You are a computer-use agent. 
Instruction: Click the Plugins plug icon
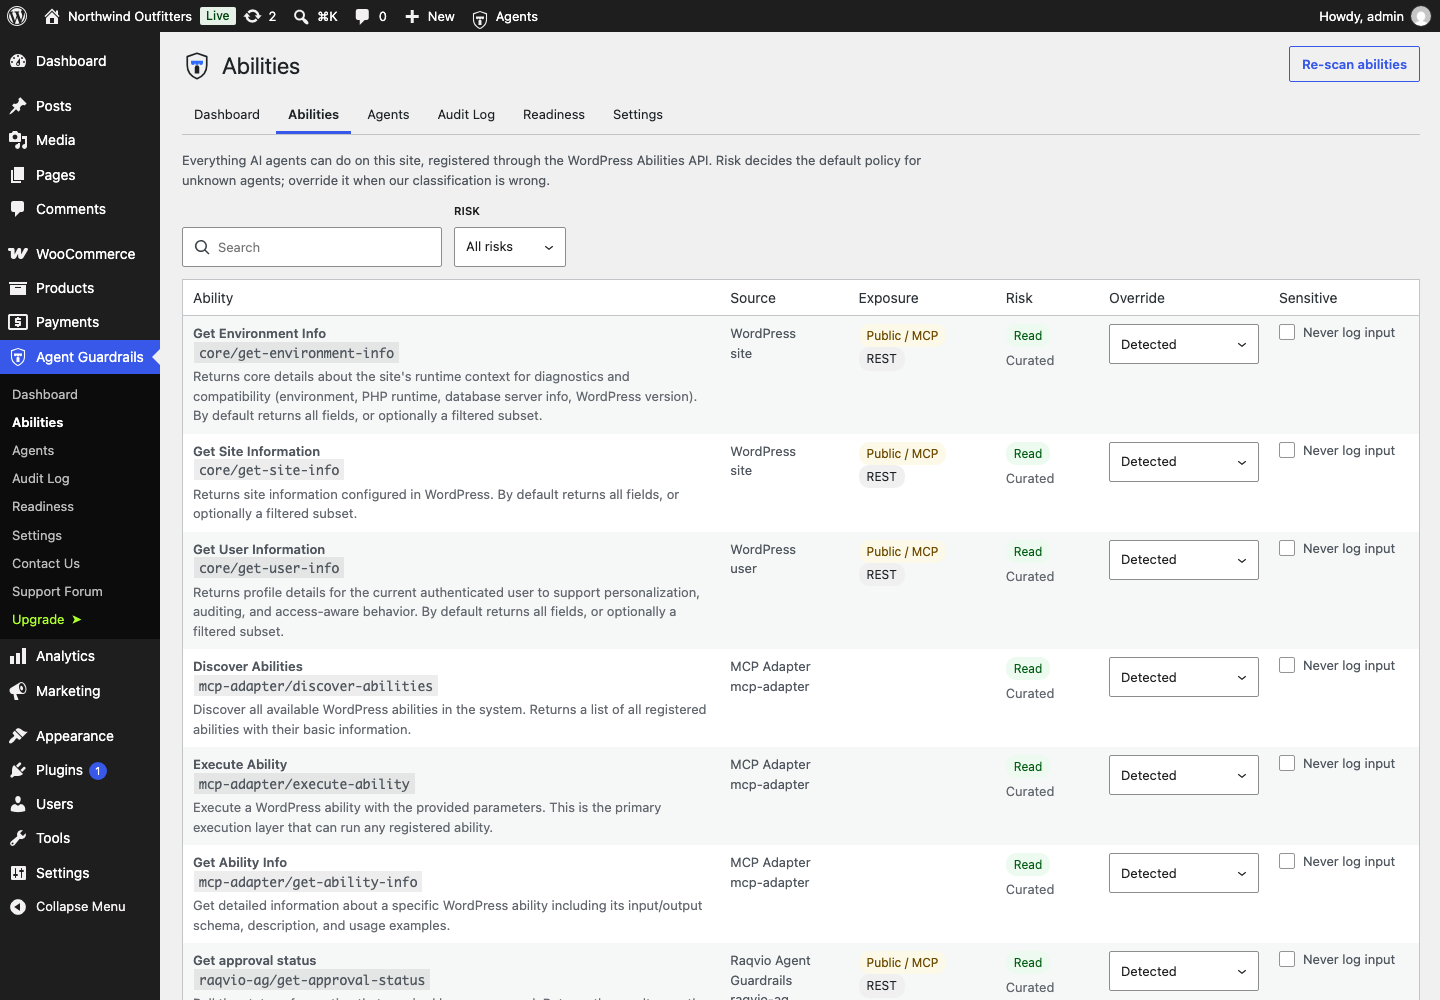click(x=18, y=770)
